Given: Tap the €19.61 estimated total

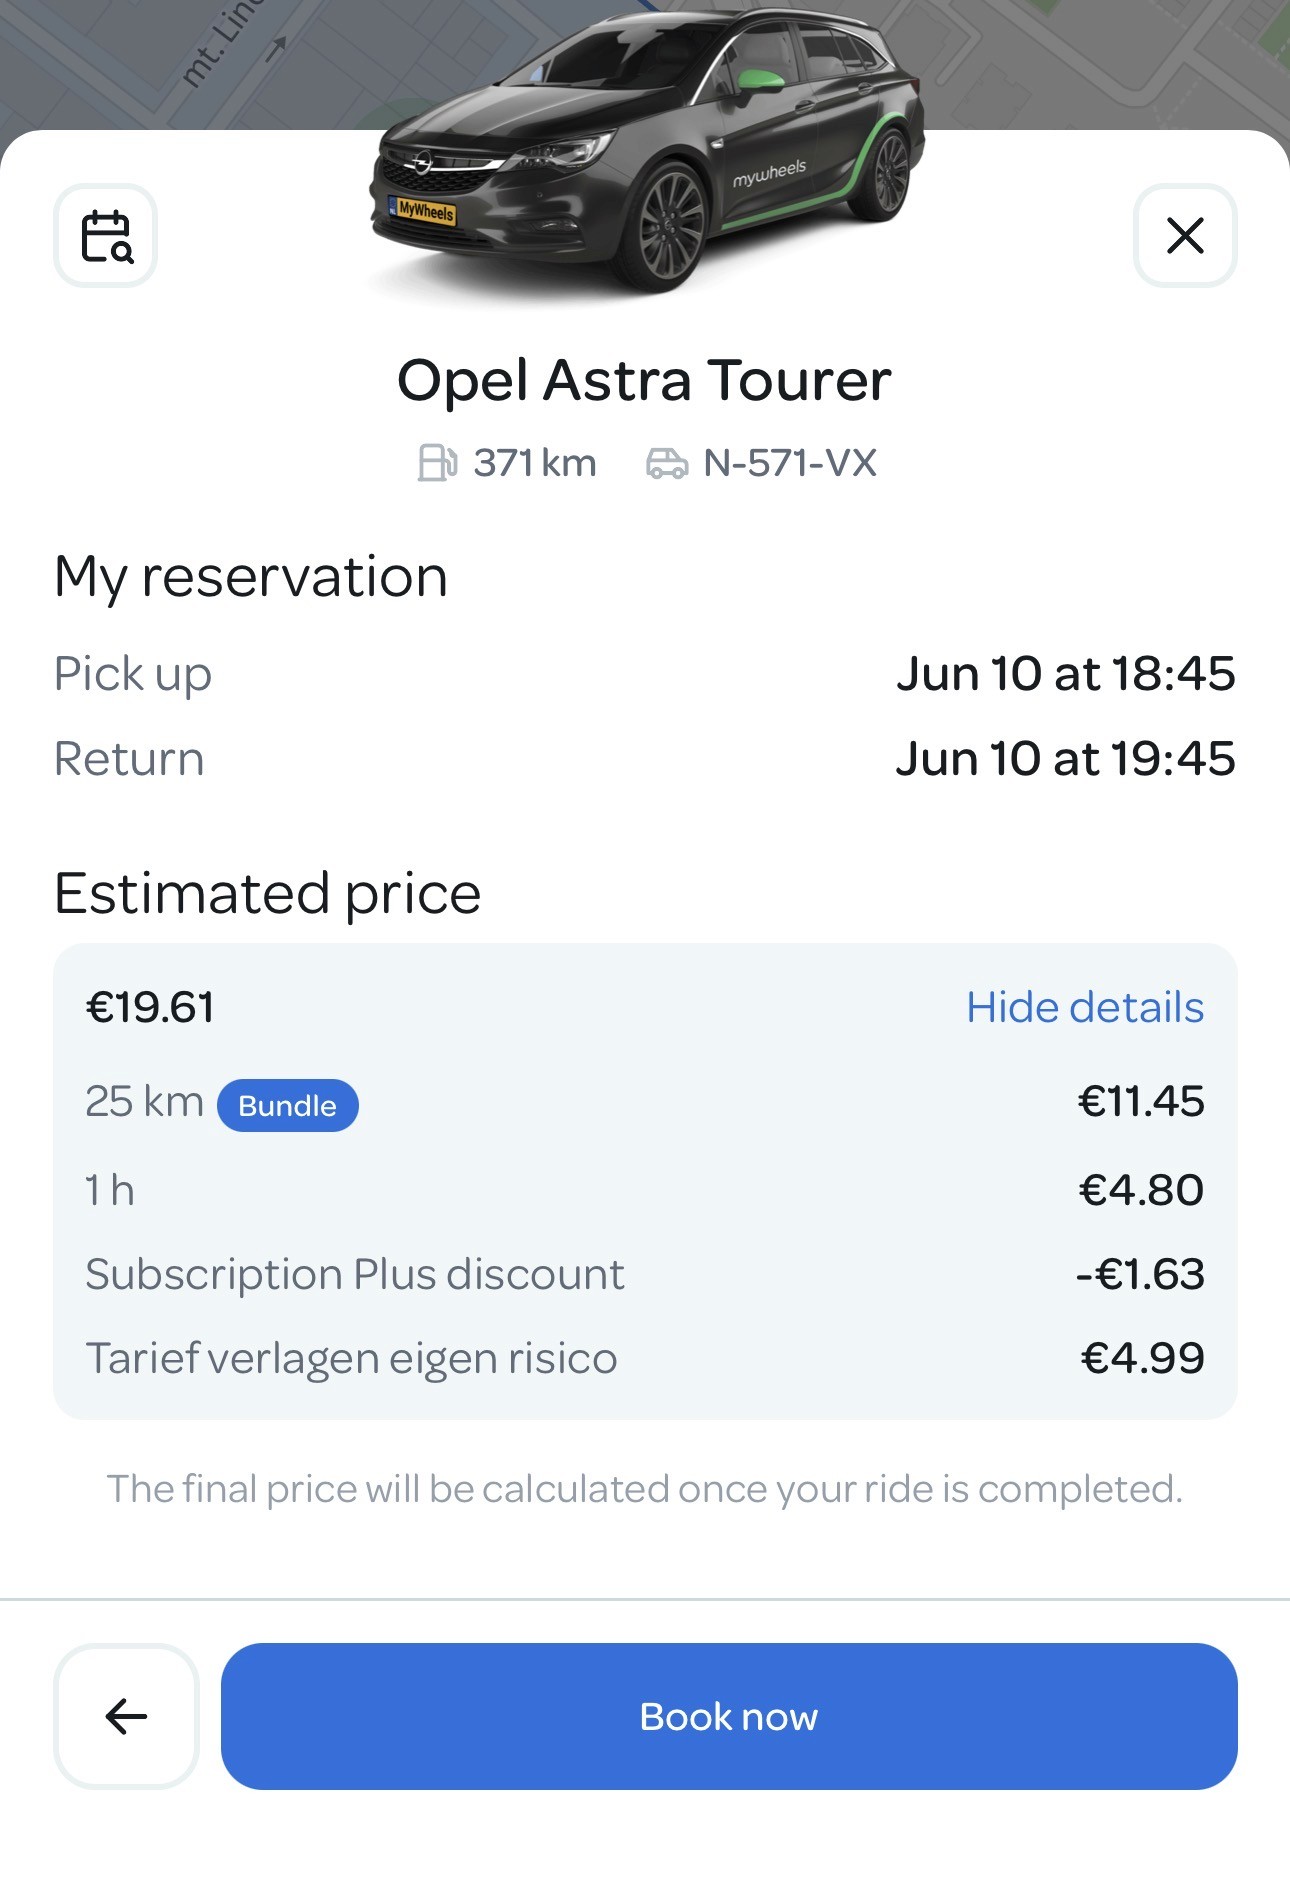Looking at the screenshot, I should click(150, 1007).
